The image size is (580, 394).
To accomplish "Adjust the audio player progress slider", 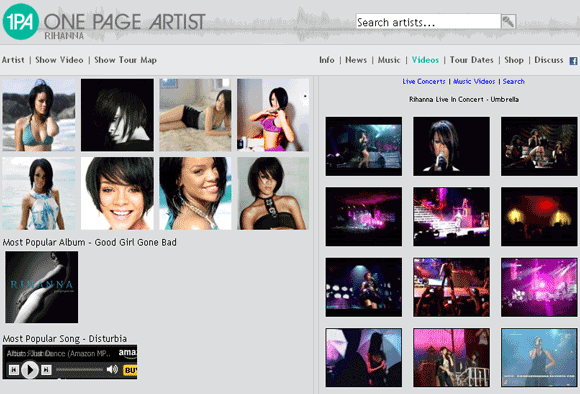I will [79, 369].
